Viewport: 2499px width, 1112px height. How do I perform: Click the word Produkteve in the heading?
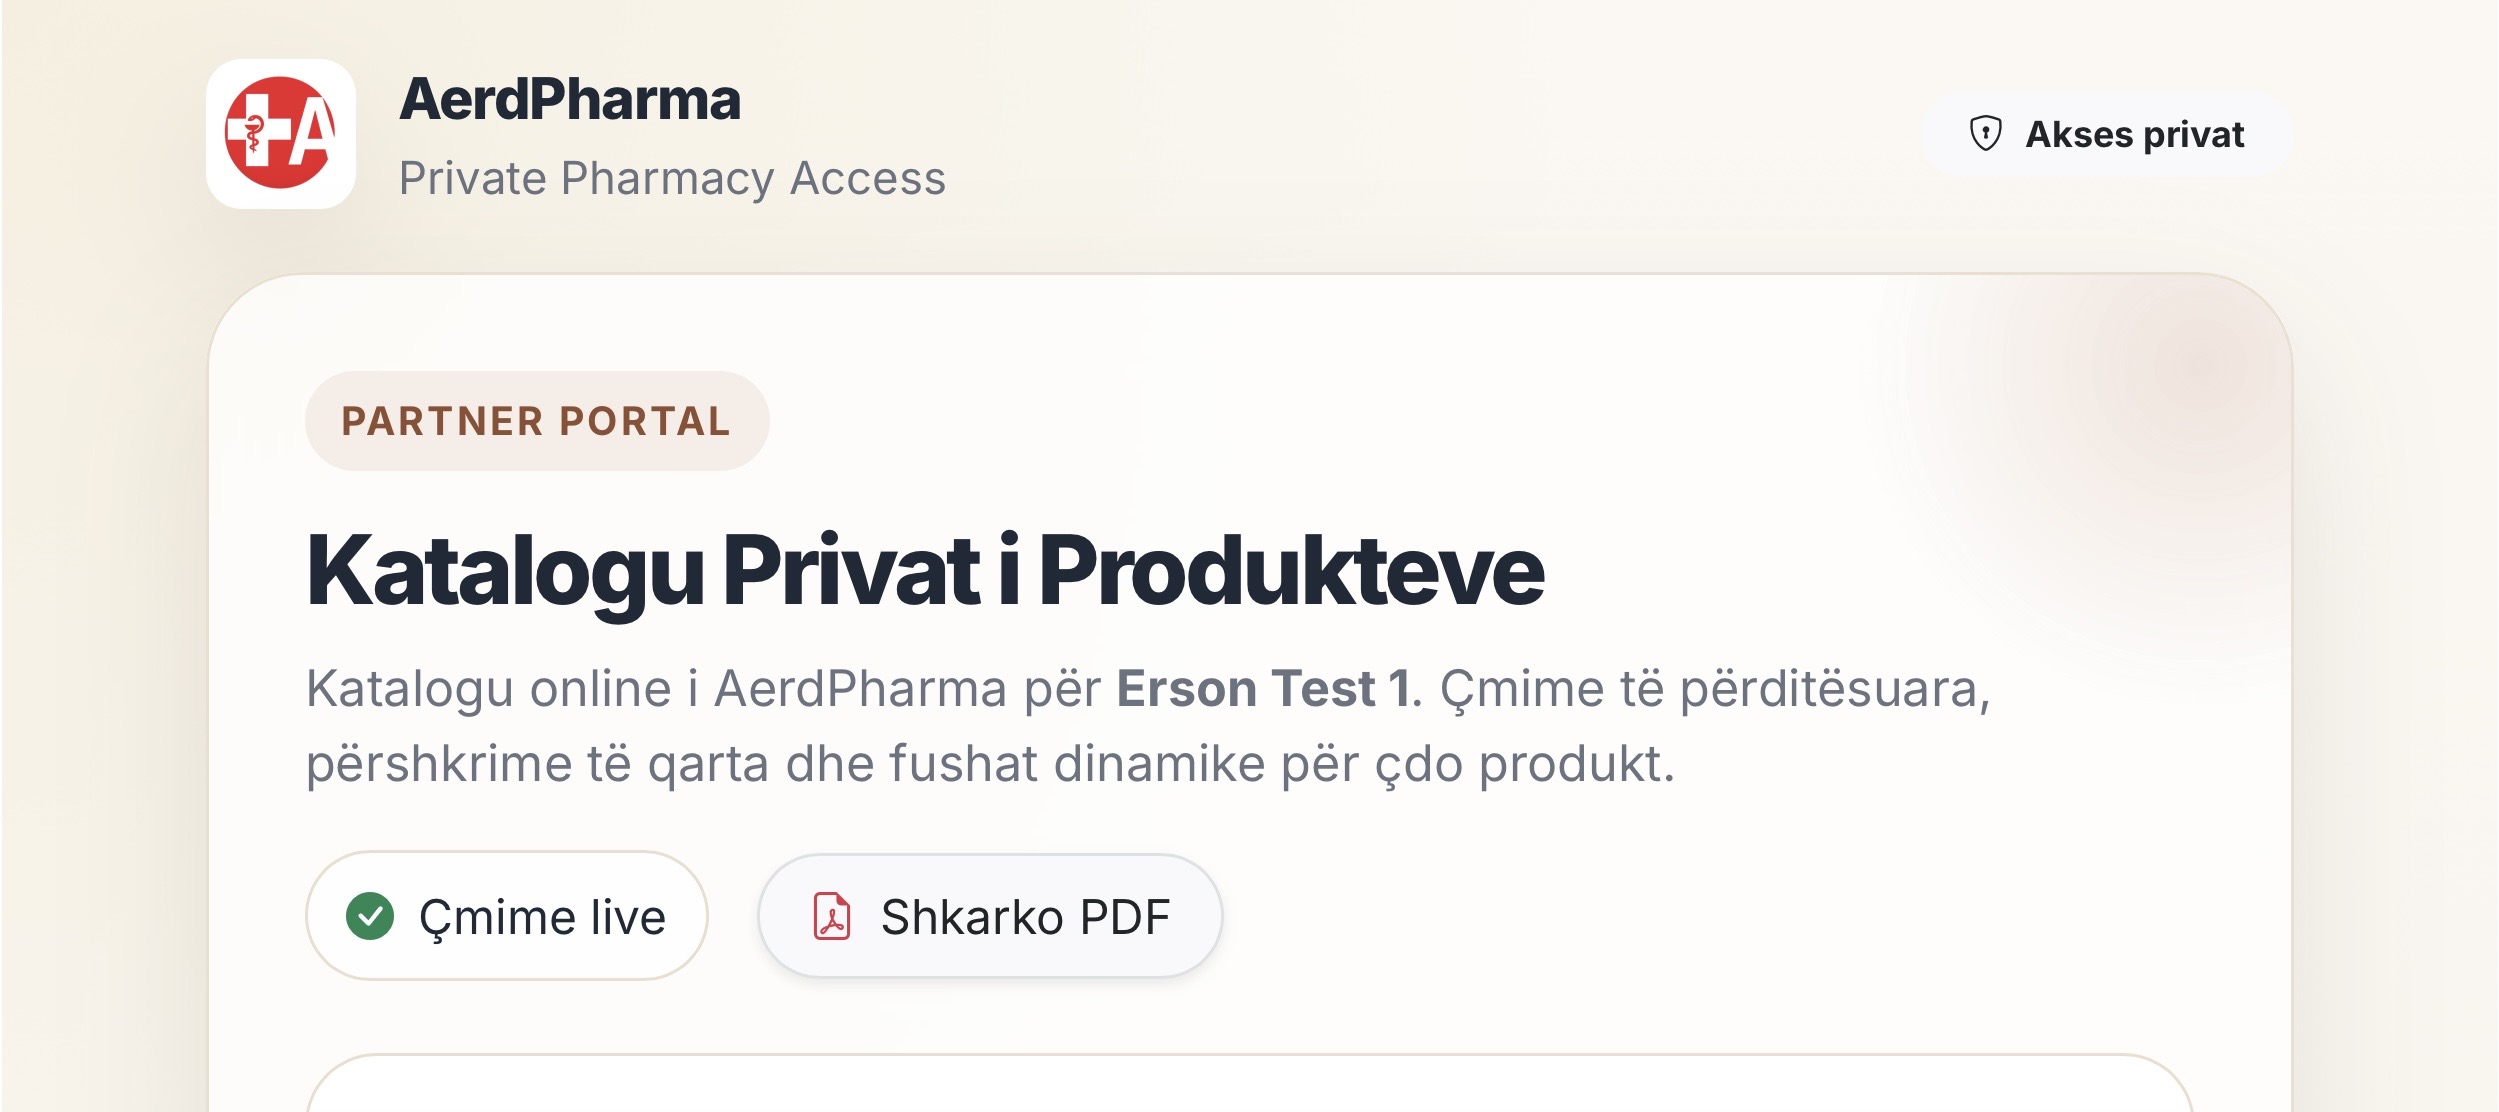pyautogui.click(x=1292, y=570)
